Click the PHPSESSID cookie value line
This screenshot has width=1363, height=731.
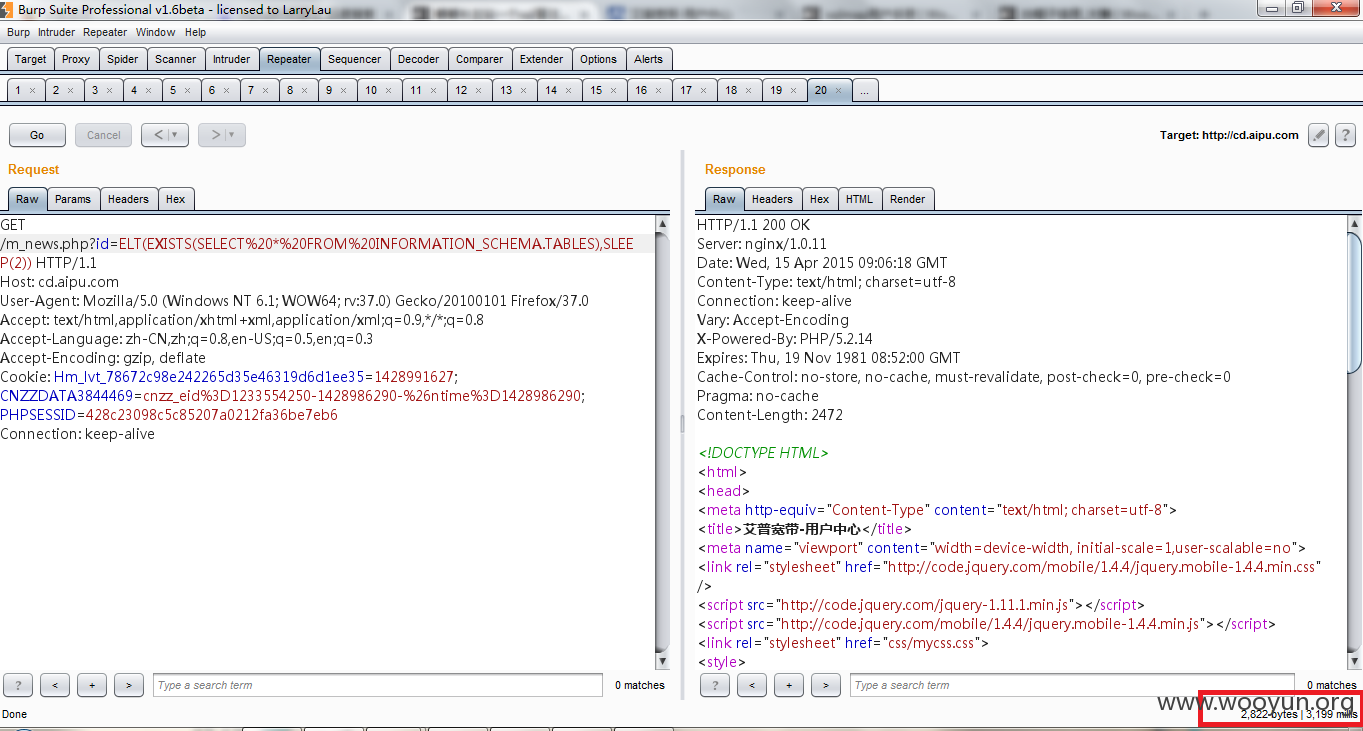[x=169, y=415]
